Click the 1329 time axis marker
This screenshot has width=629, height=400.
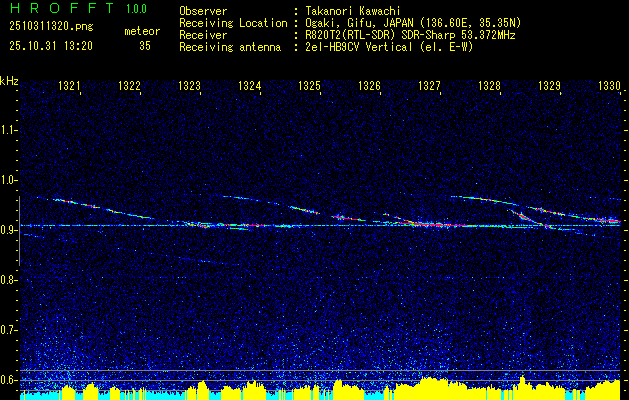[x=550, y=85]
